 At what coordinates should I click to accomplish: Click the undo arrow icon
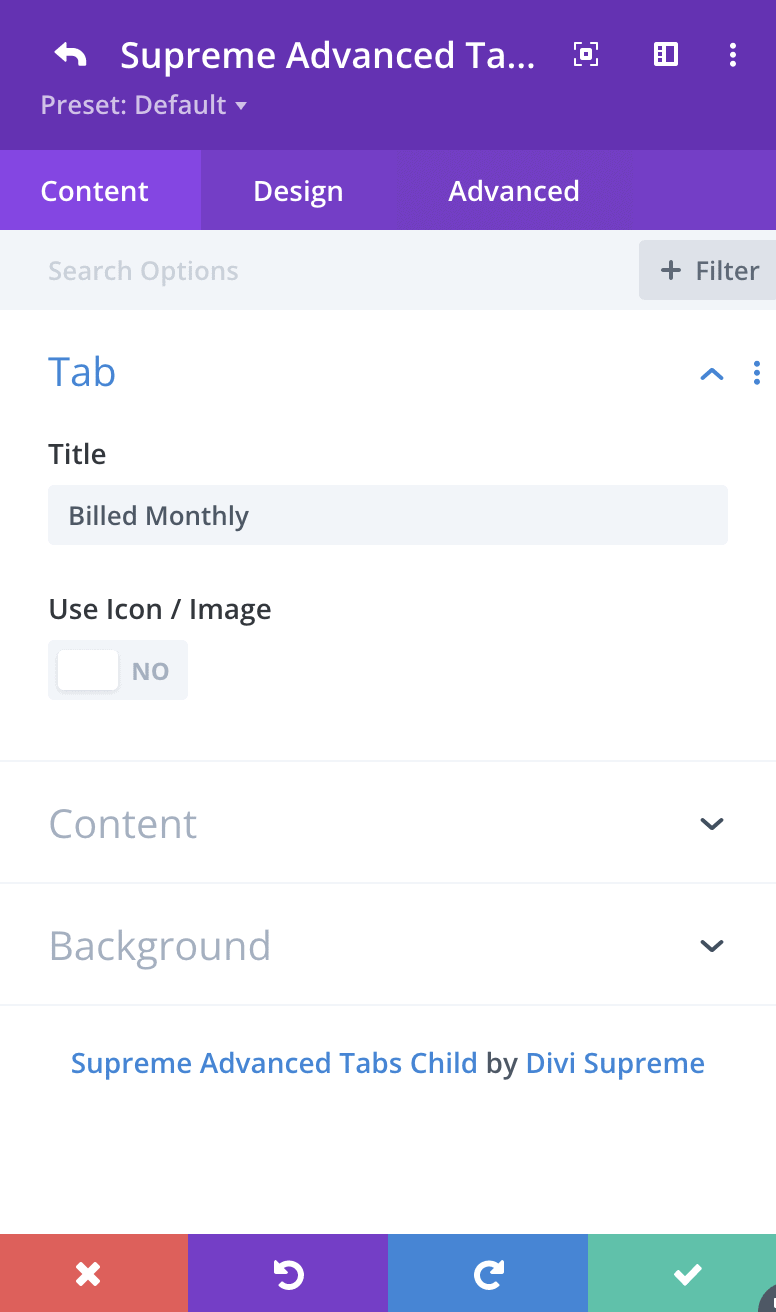(x=288, y=1273)
